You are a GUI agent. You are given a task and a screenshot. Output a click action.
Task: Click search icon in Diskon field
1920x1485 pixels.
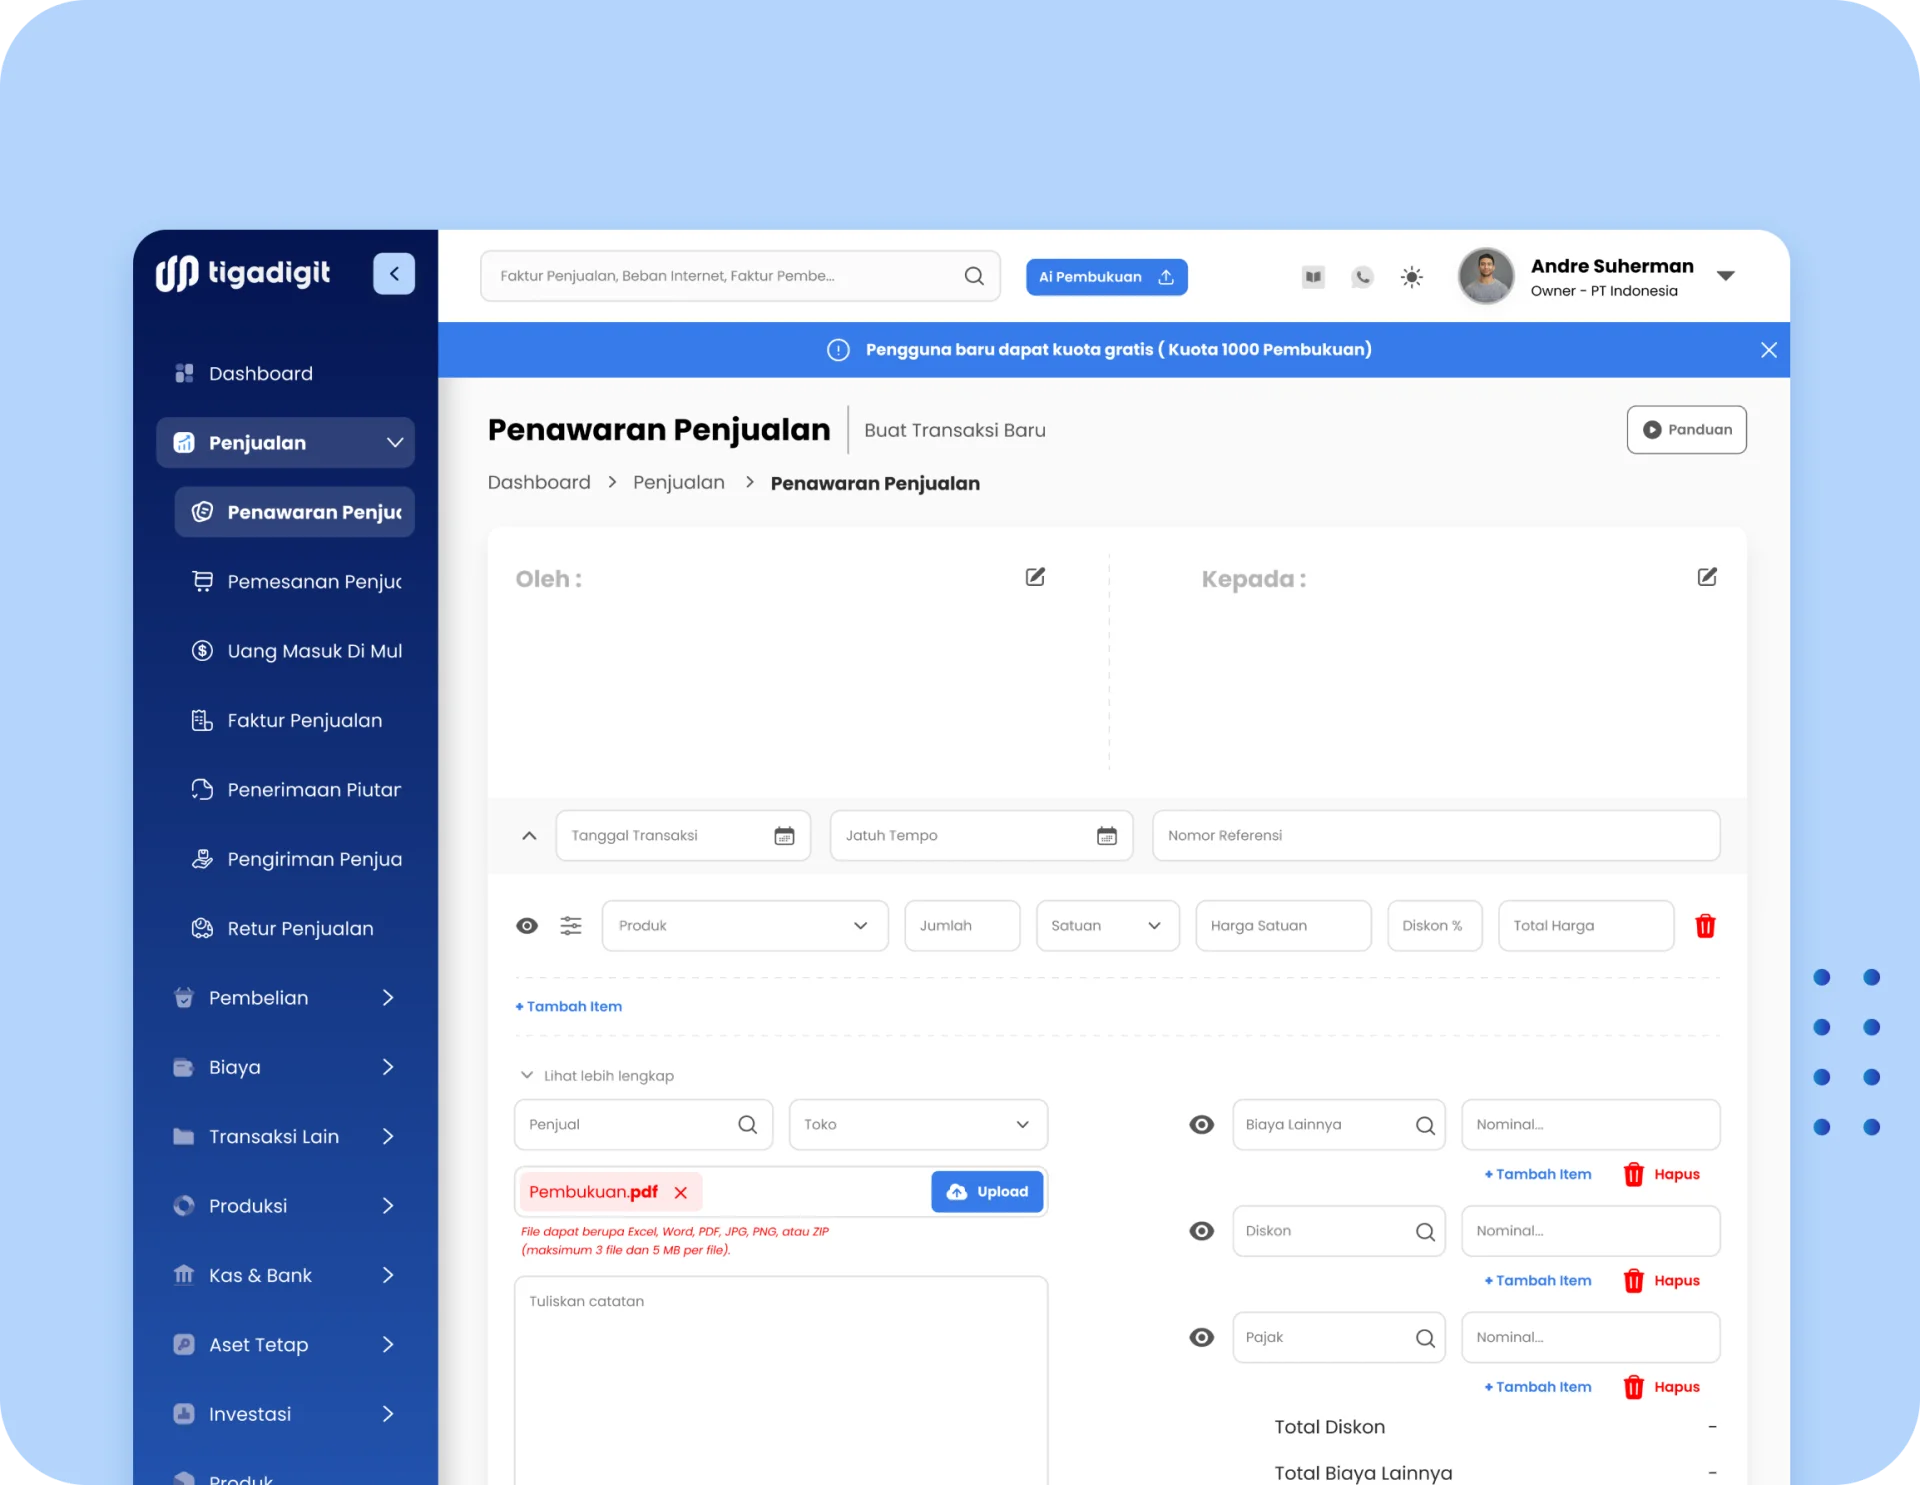click(1425, 1232)
